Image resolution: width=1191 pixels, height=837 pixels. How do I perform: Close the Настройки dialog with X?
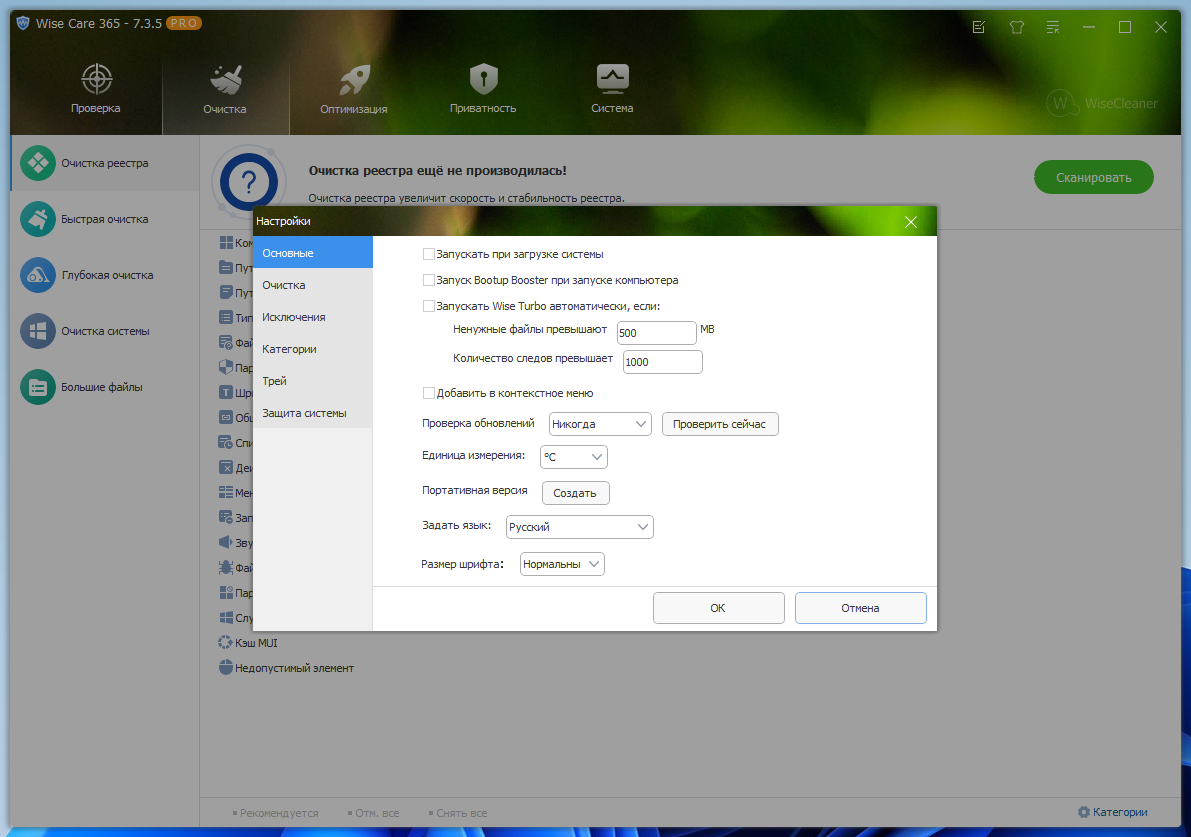pos(911,222)
